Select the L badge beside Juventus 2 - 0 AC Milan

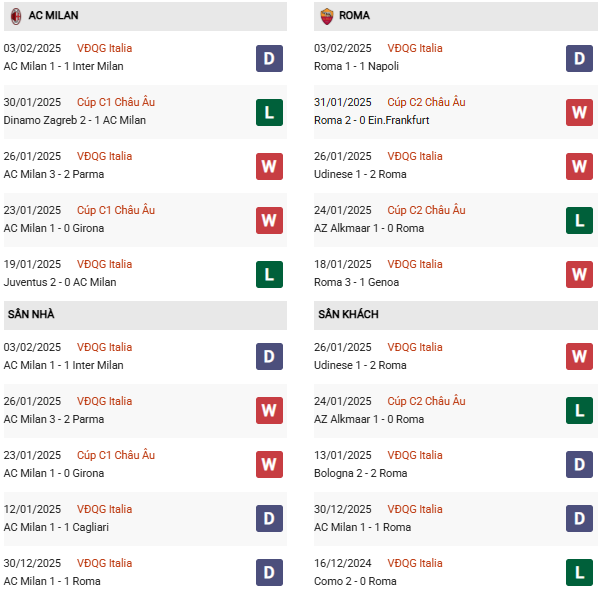click(x=269, y=274)
